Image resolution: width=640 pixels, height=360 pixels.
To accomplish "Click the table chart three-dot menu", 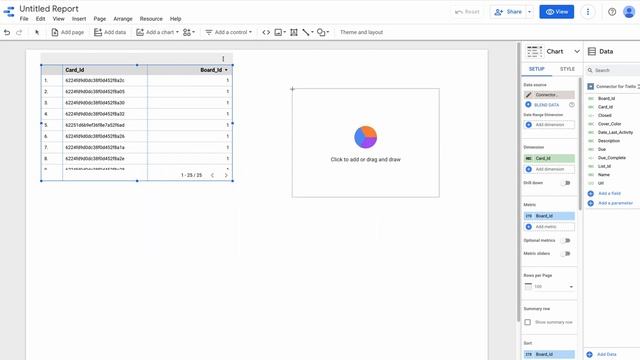I will tap(223, 59).
